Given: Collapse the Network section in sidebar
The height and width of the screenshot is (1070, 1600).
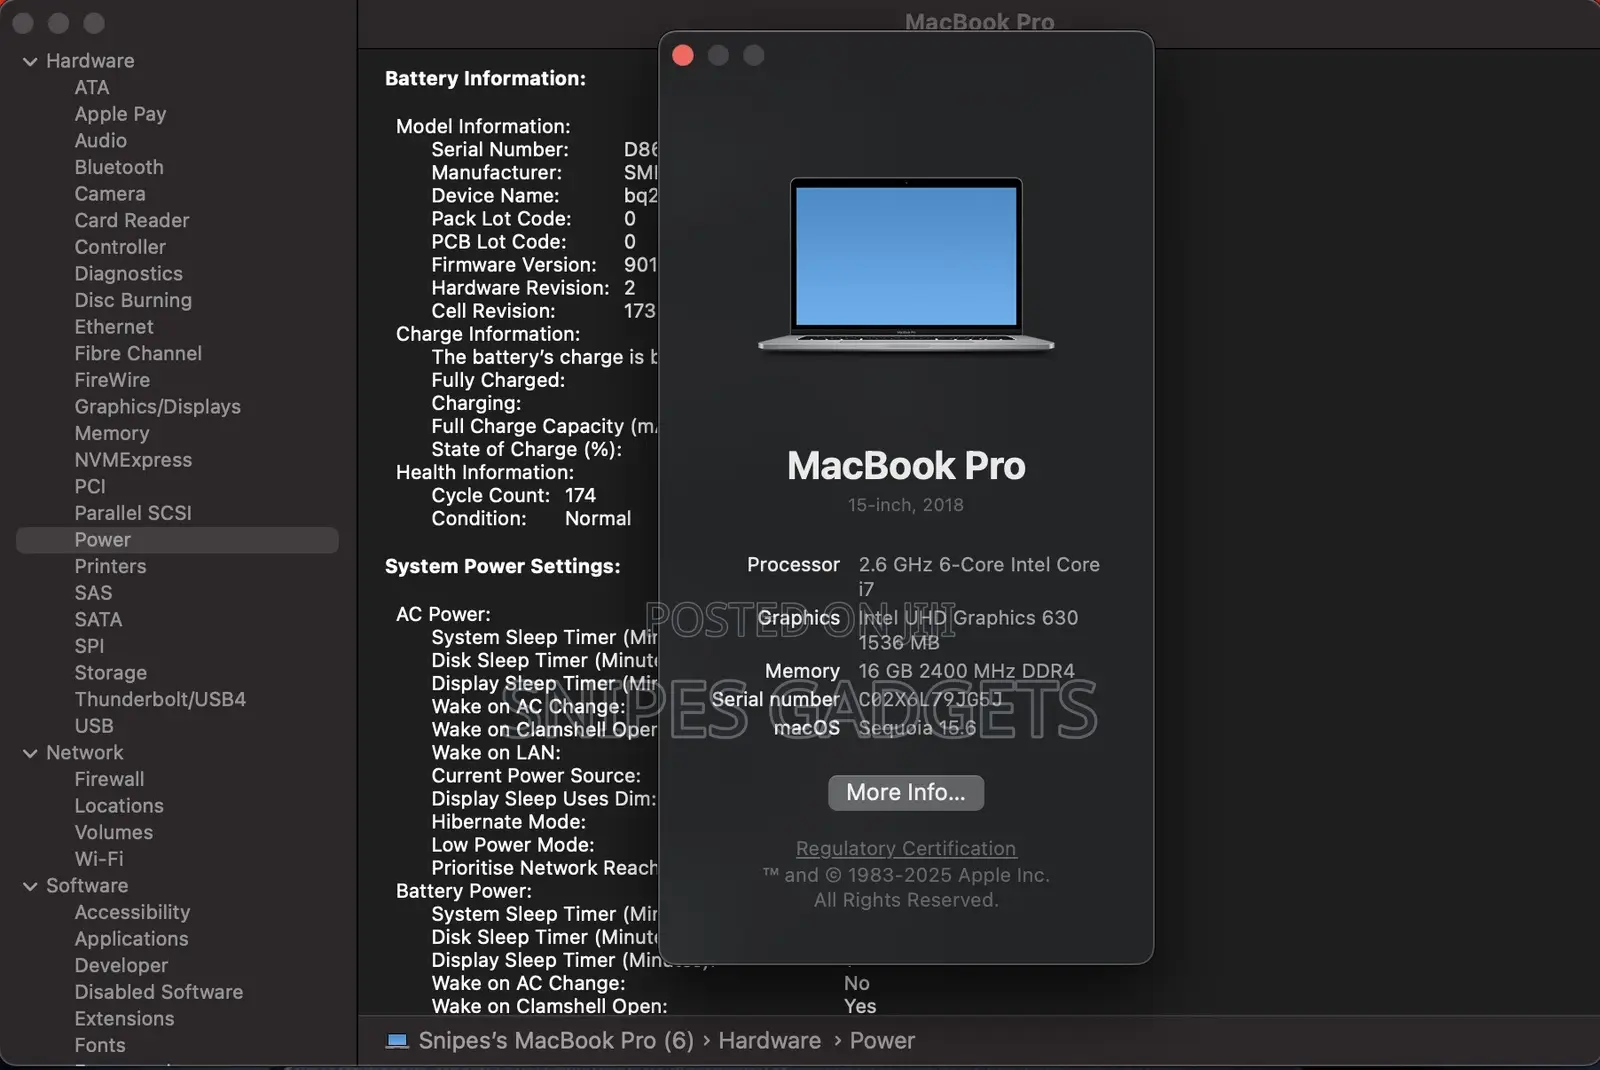Looking at the screenshot, I should click(x=30, y=753).
